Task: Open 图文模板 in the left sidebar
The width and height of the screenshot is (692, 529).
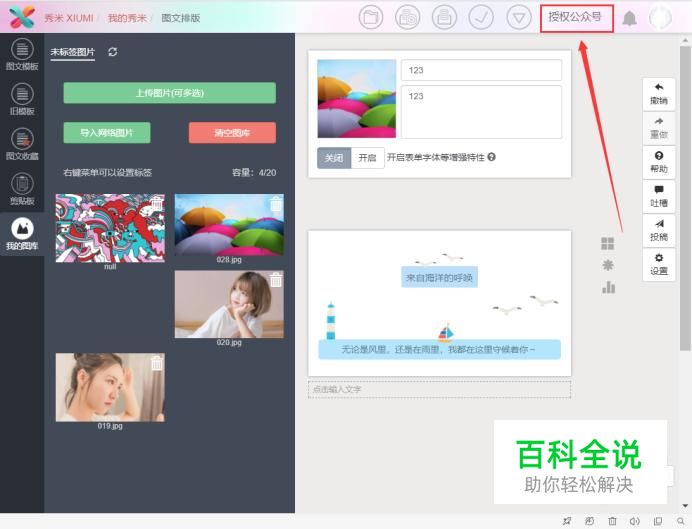Action: tap(22, 55)
